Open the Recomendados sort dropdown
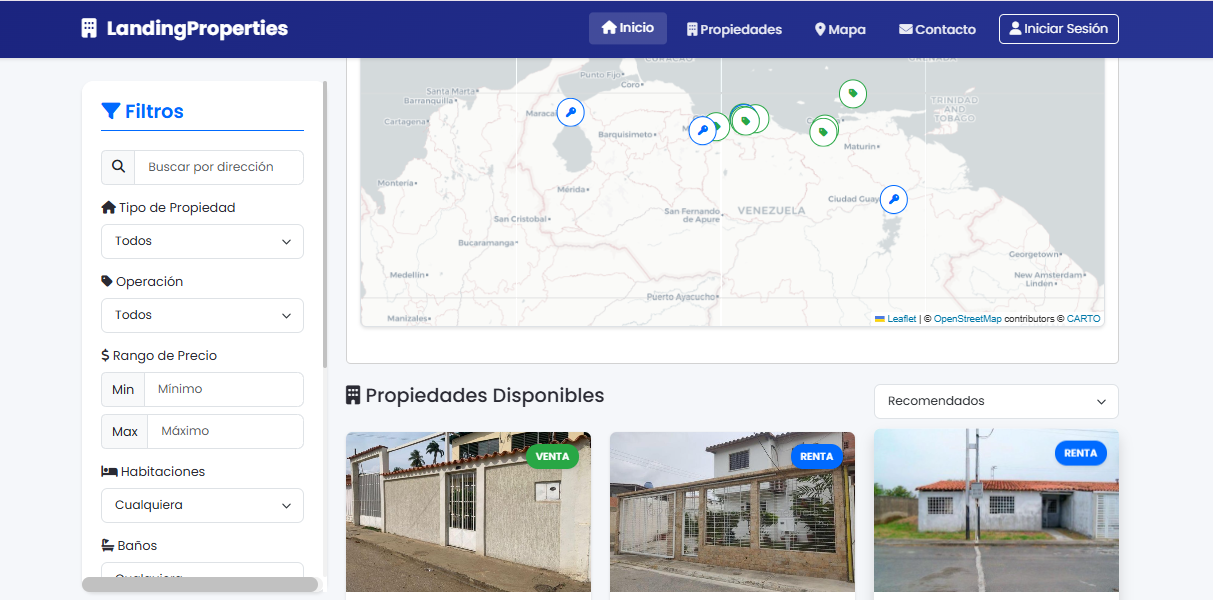 (996, 401)
